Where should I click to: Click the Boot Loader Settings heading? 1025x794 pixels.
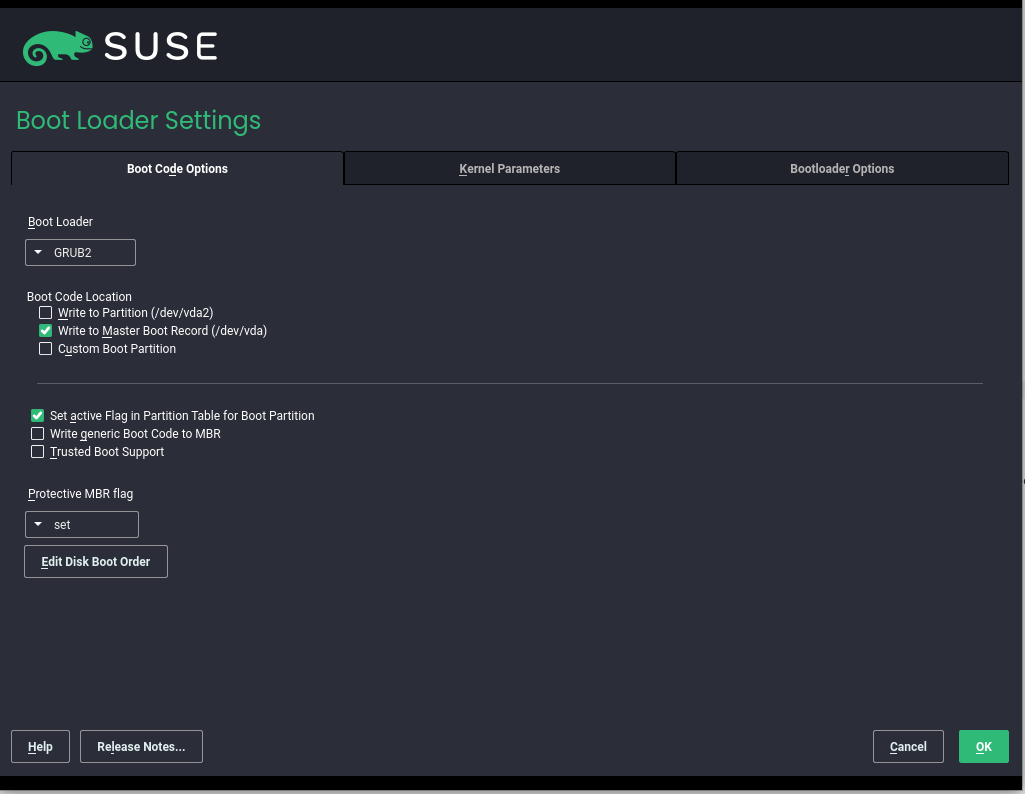[x=139, y=121]
